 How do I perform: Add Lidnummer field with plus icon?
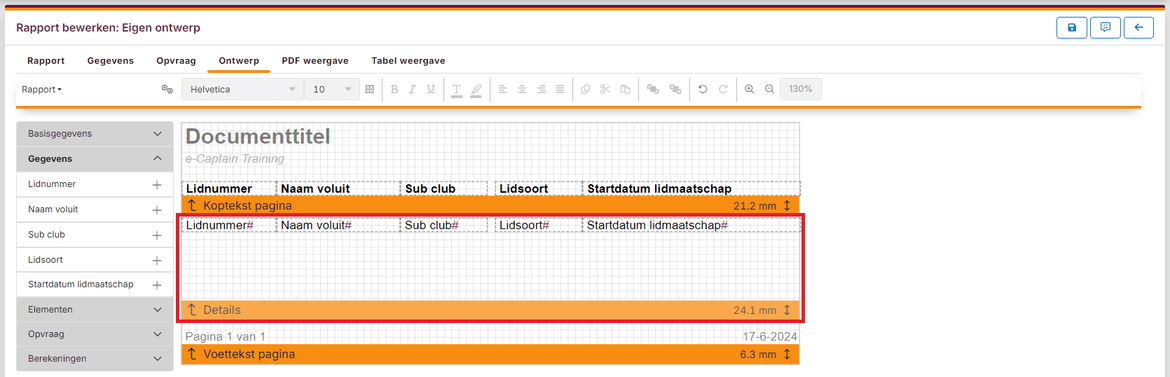(x=157, y=184)
